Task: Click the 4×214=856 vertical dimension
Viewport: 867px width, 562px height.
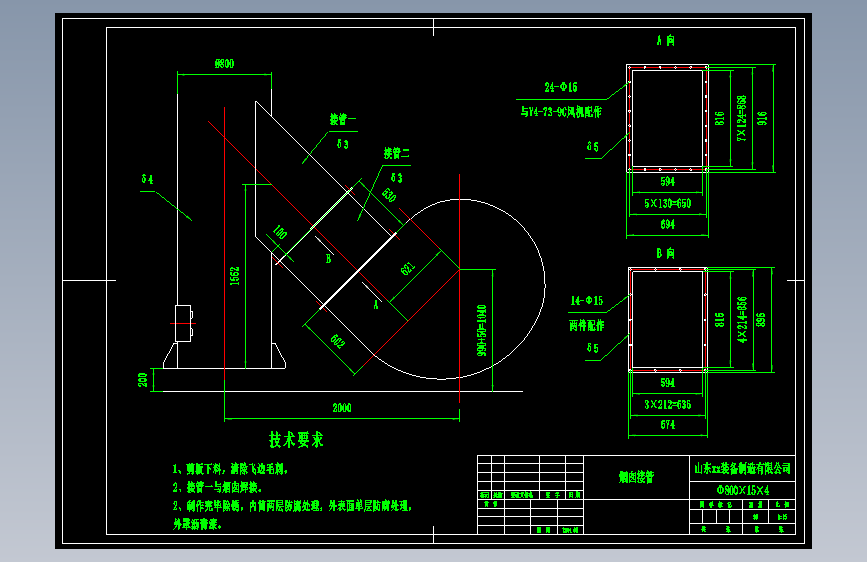Action: (x=742, y=320)
